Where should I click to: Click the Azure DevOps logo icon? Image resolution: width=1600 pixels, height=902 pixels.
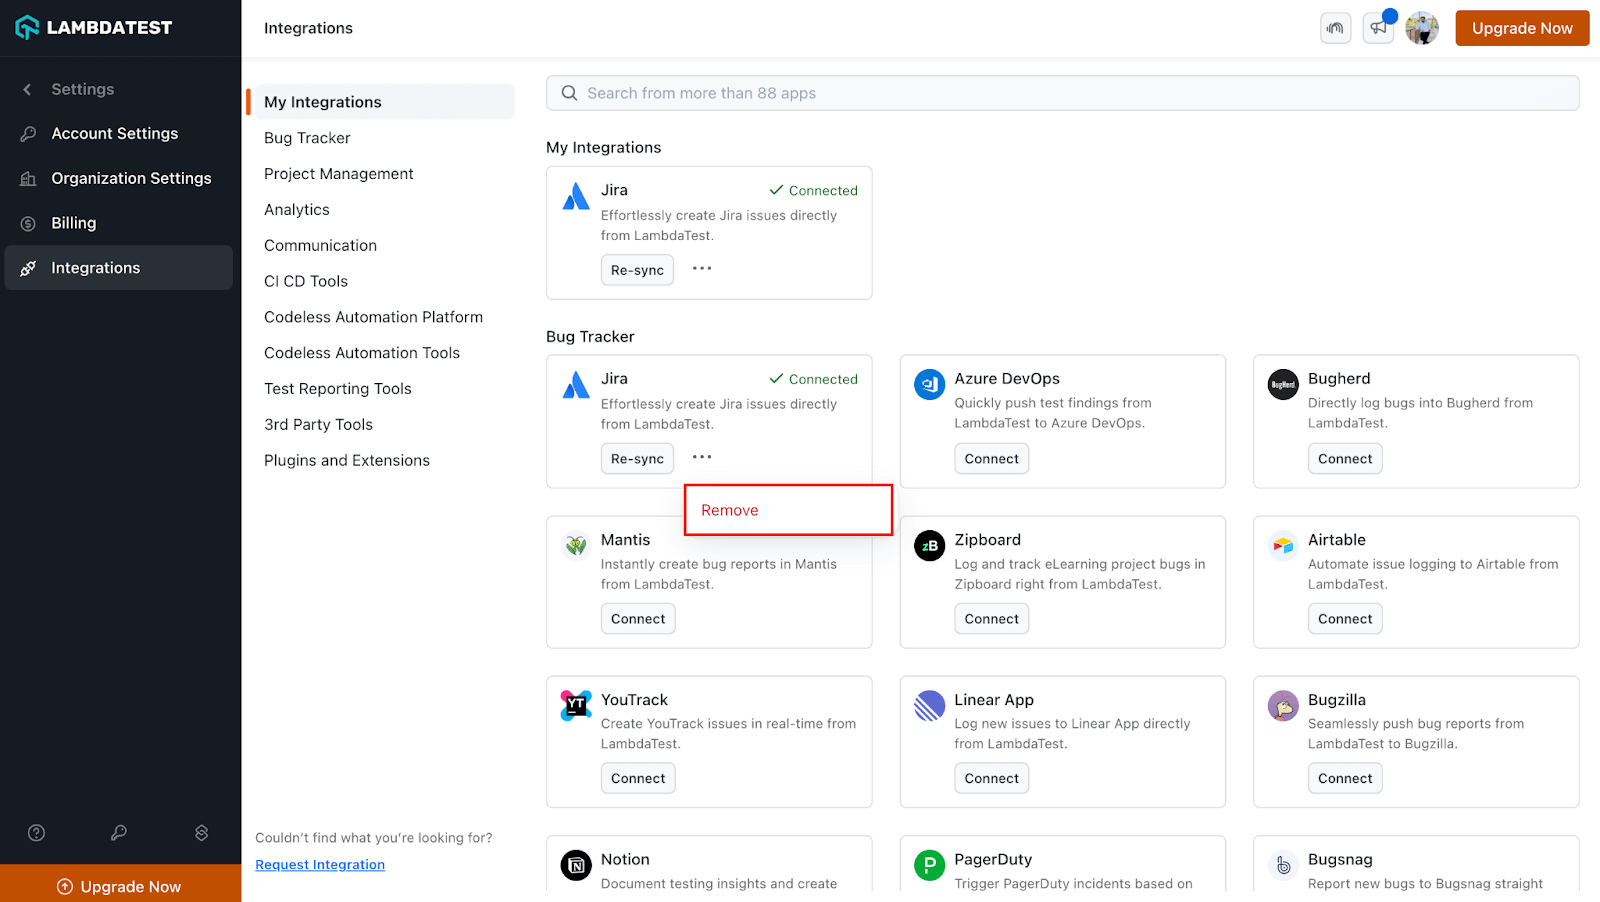929,383
